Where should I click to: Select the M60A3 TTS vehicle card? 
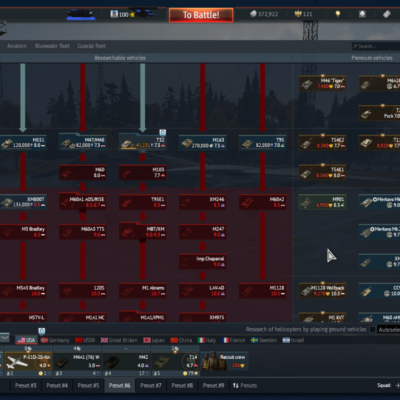tap(83, 232)
